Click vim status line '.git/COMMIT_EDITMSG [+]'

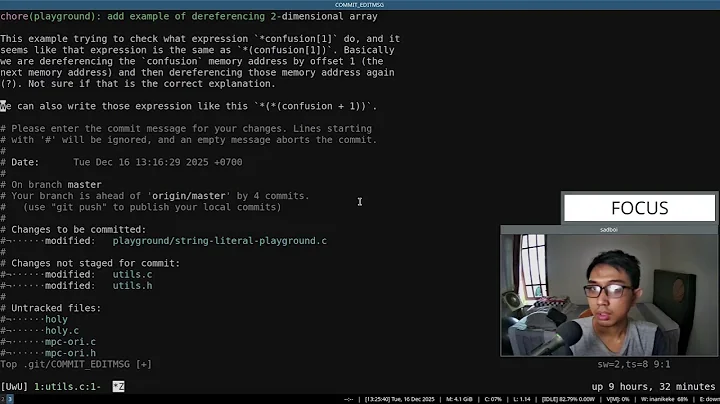(x=87, y=365)
